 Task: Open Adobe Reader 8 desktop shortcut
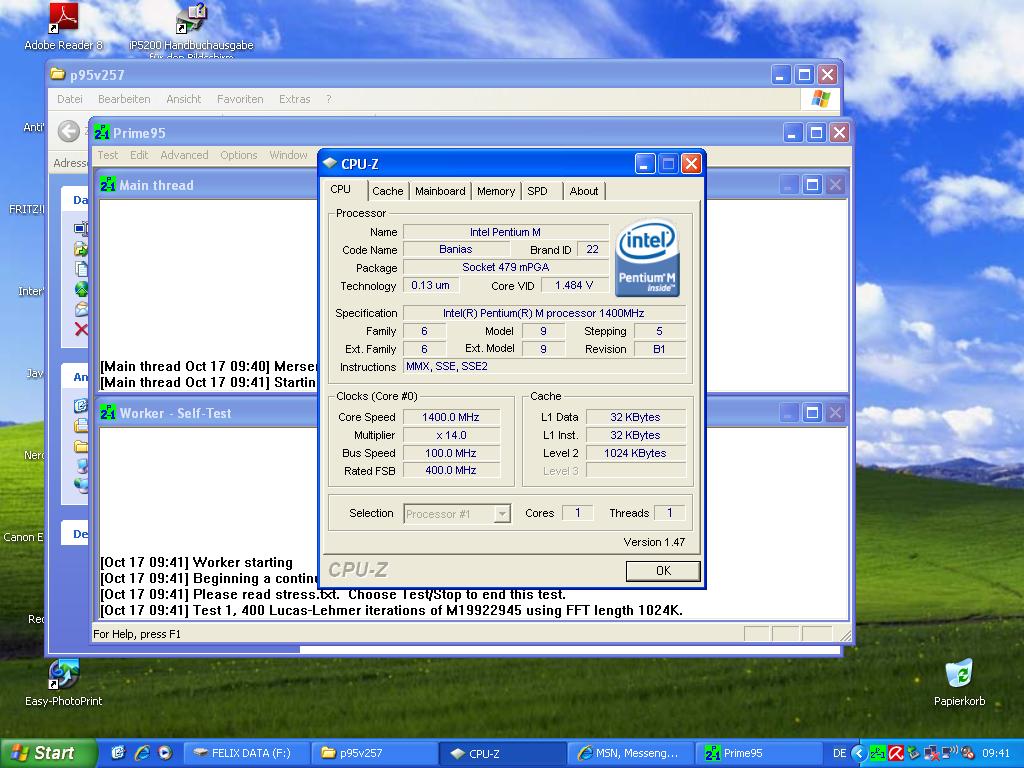tap(63, 26)
